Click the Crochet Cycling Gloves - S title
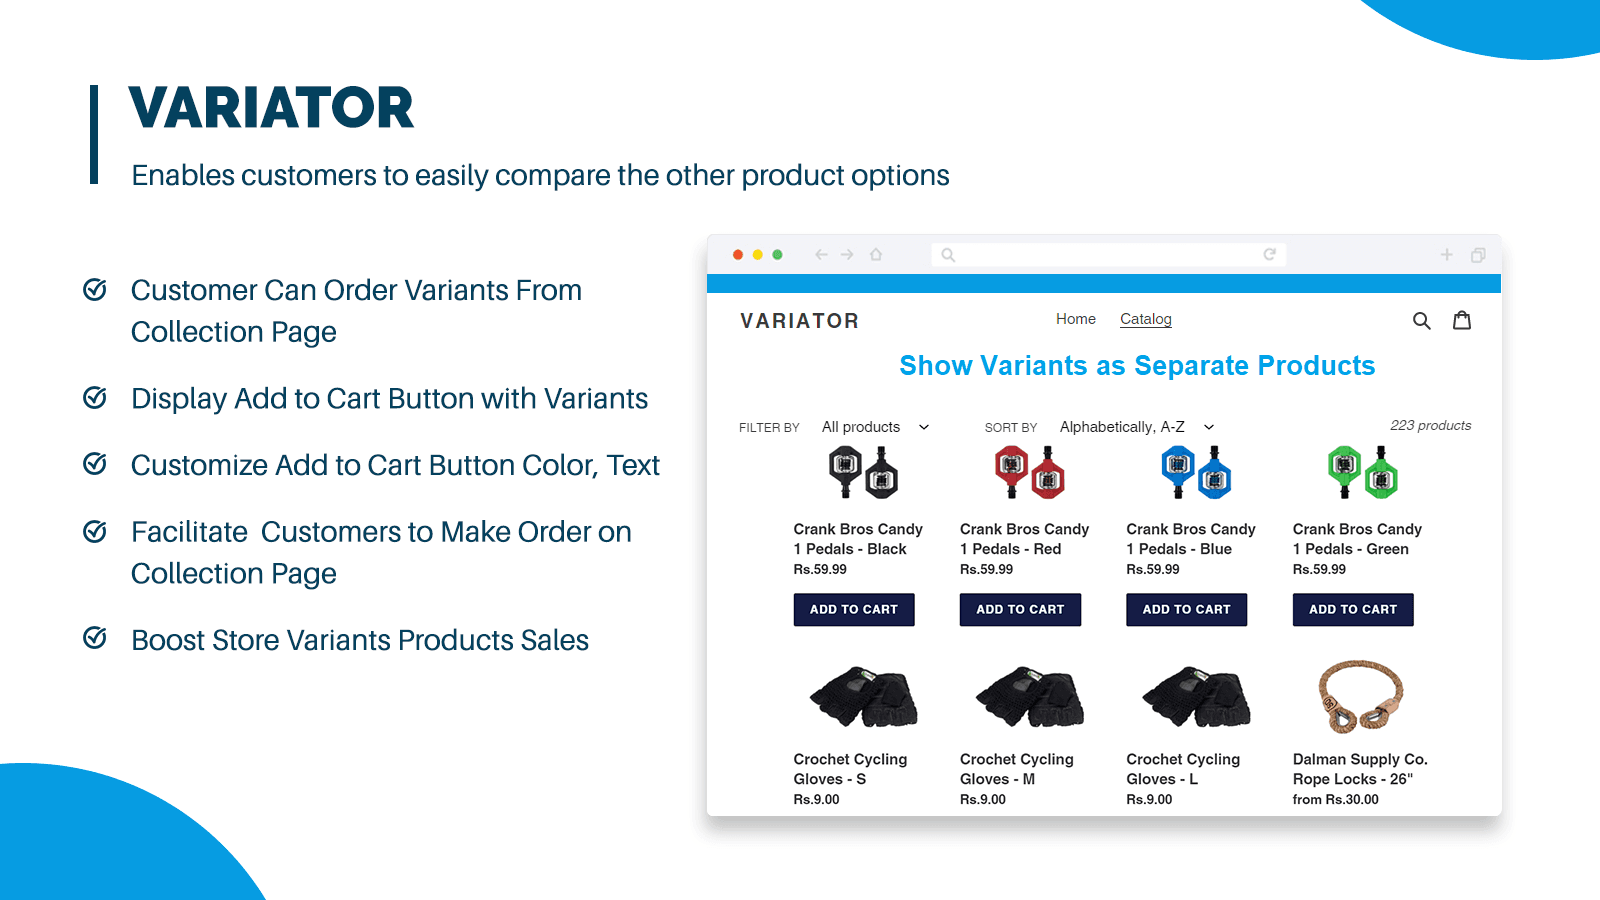Image resolution: width=1600 pixels, height=900 pixels. (850, 769)
